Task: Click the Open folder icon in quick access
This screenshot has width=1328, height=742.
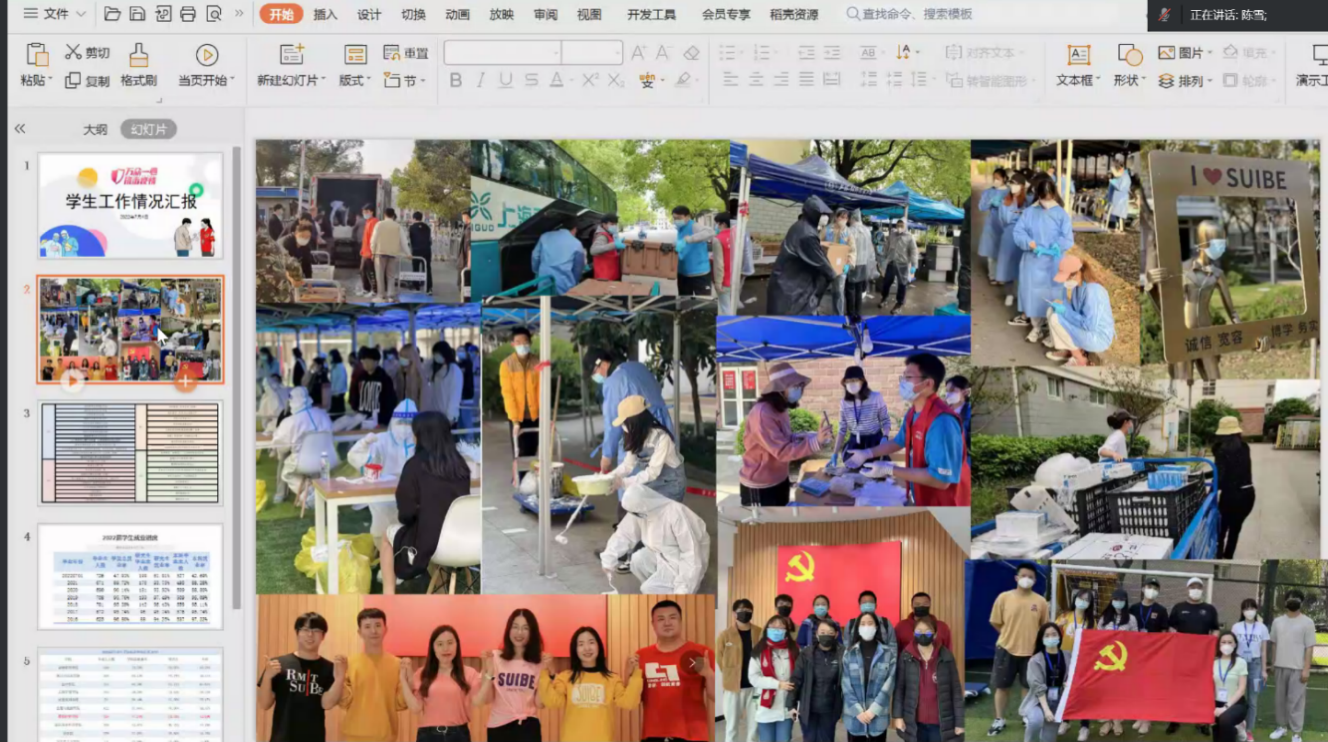Action: (x=112, y=14)
